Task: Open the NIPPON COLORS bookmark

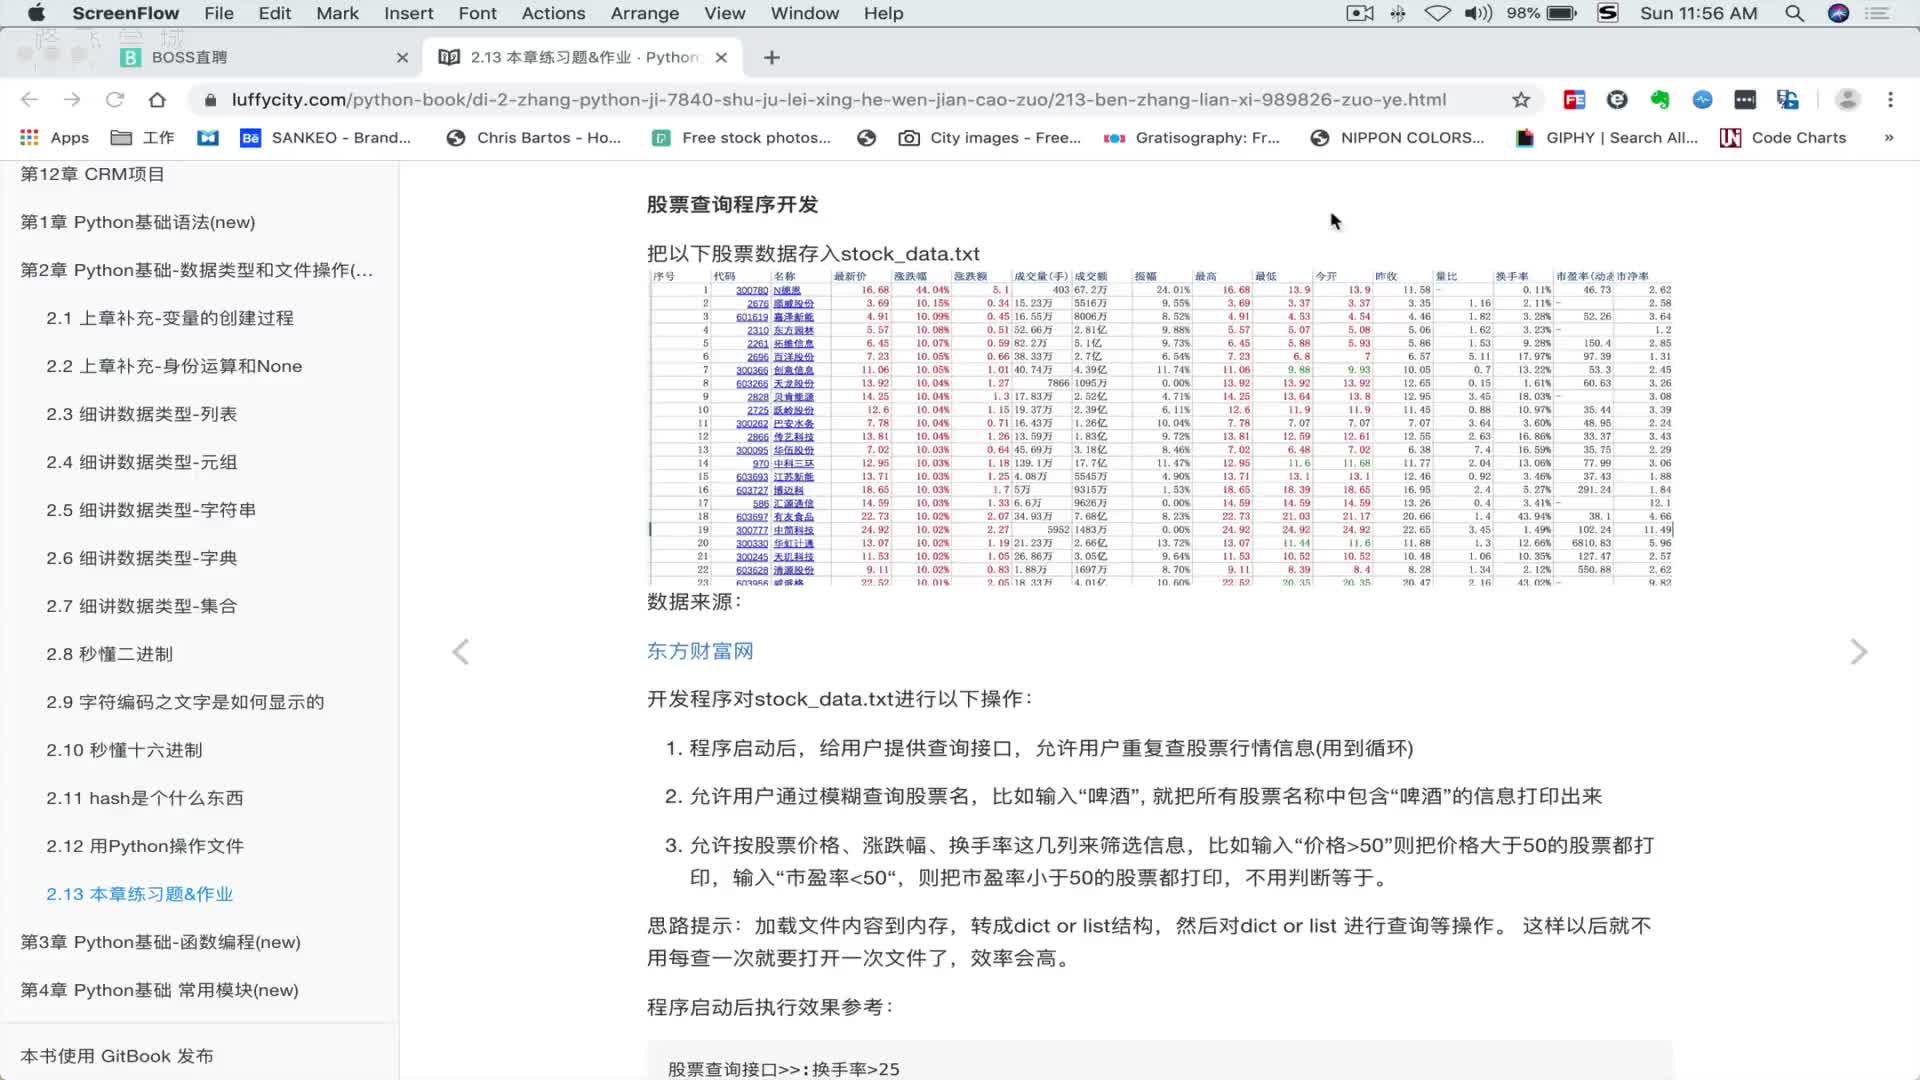Action: pyautogui.click(x=1397, y=137)
